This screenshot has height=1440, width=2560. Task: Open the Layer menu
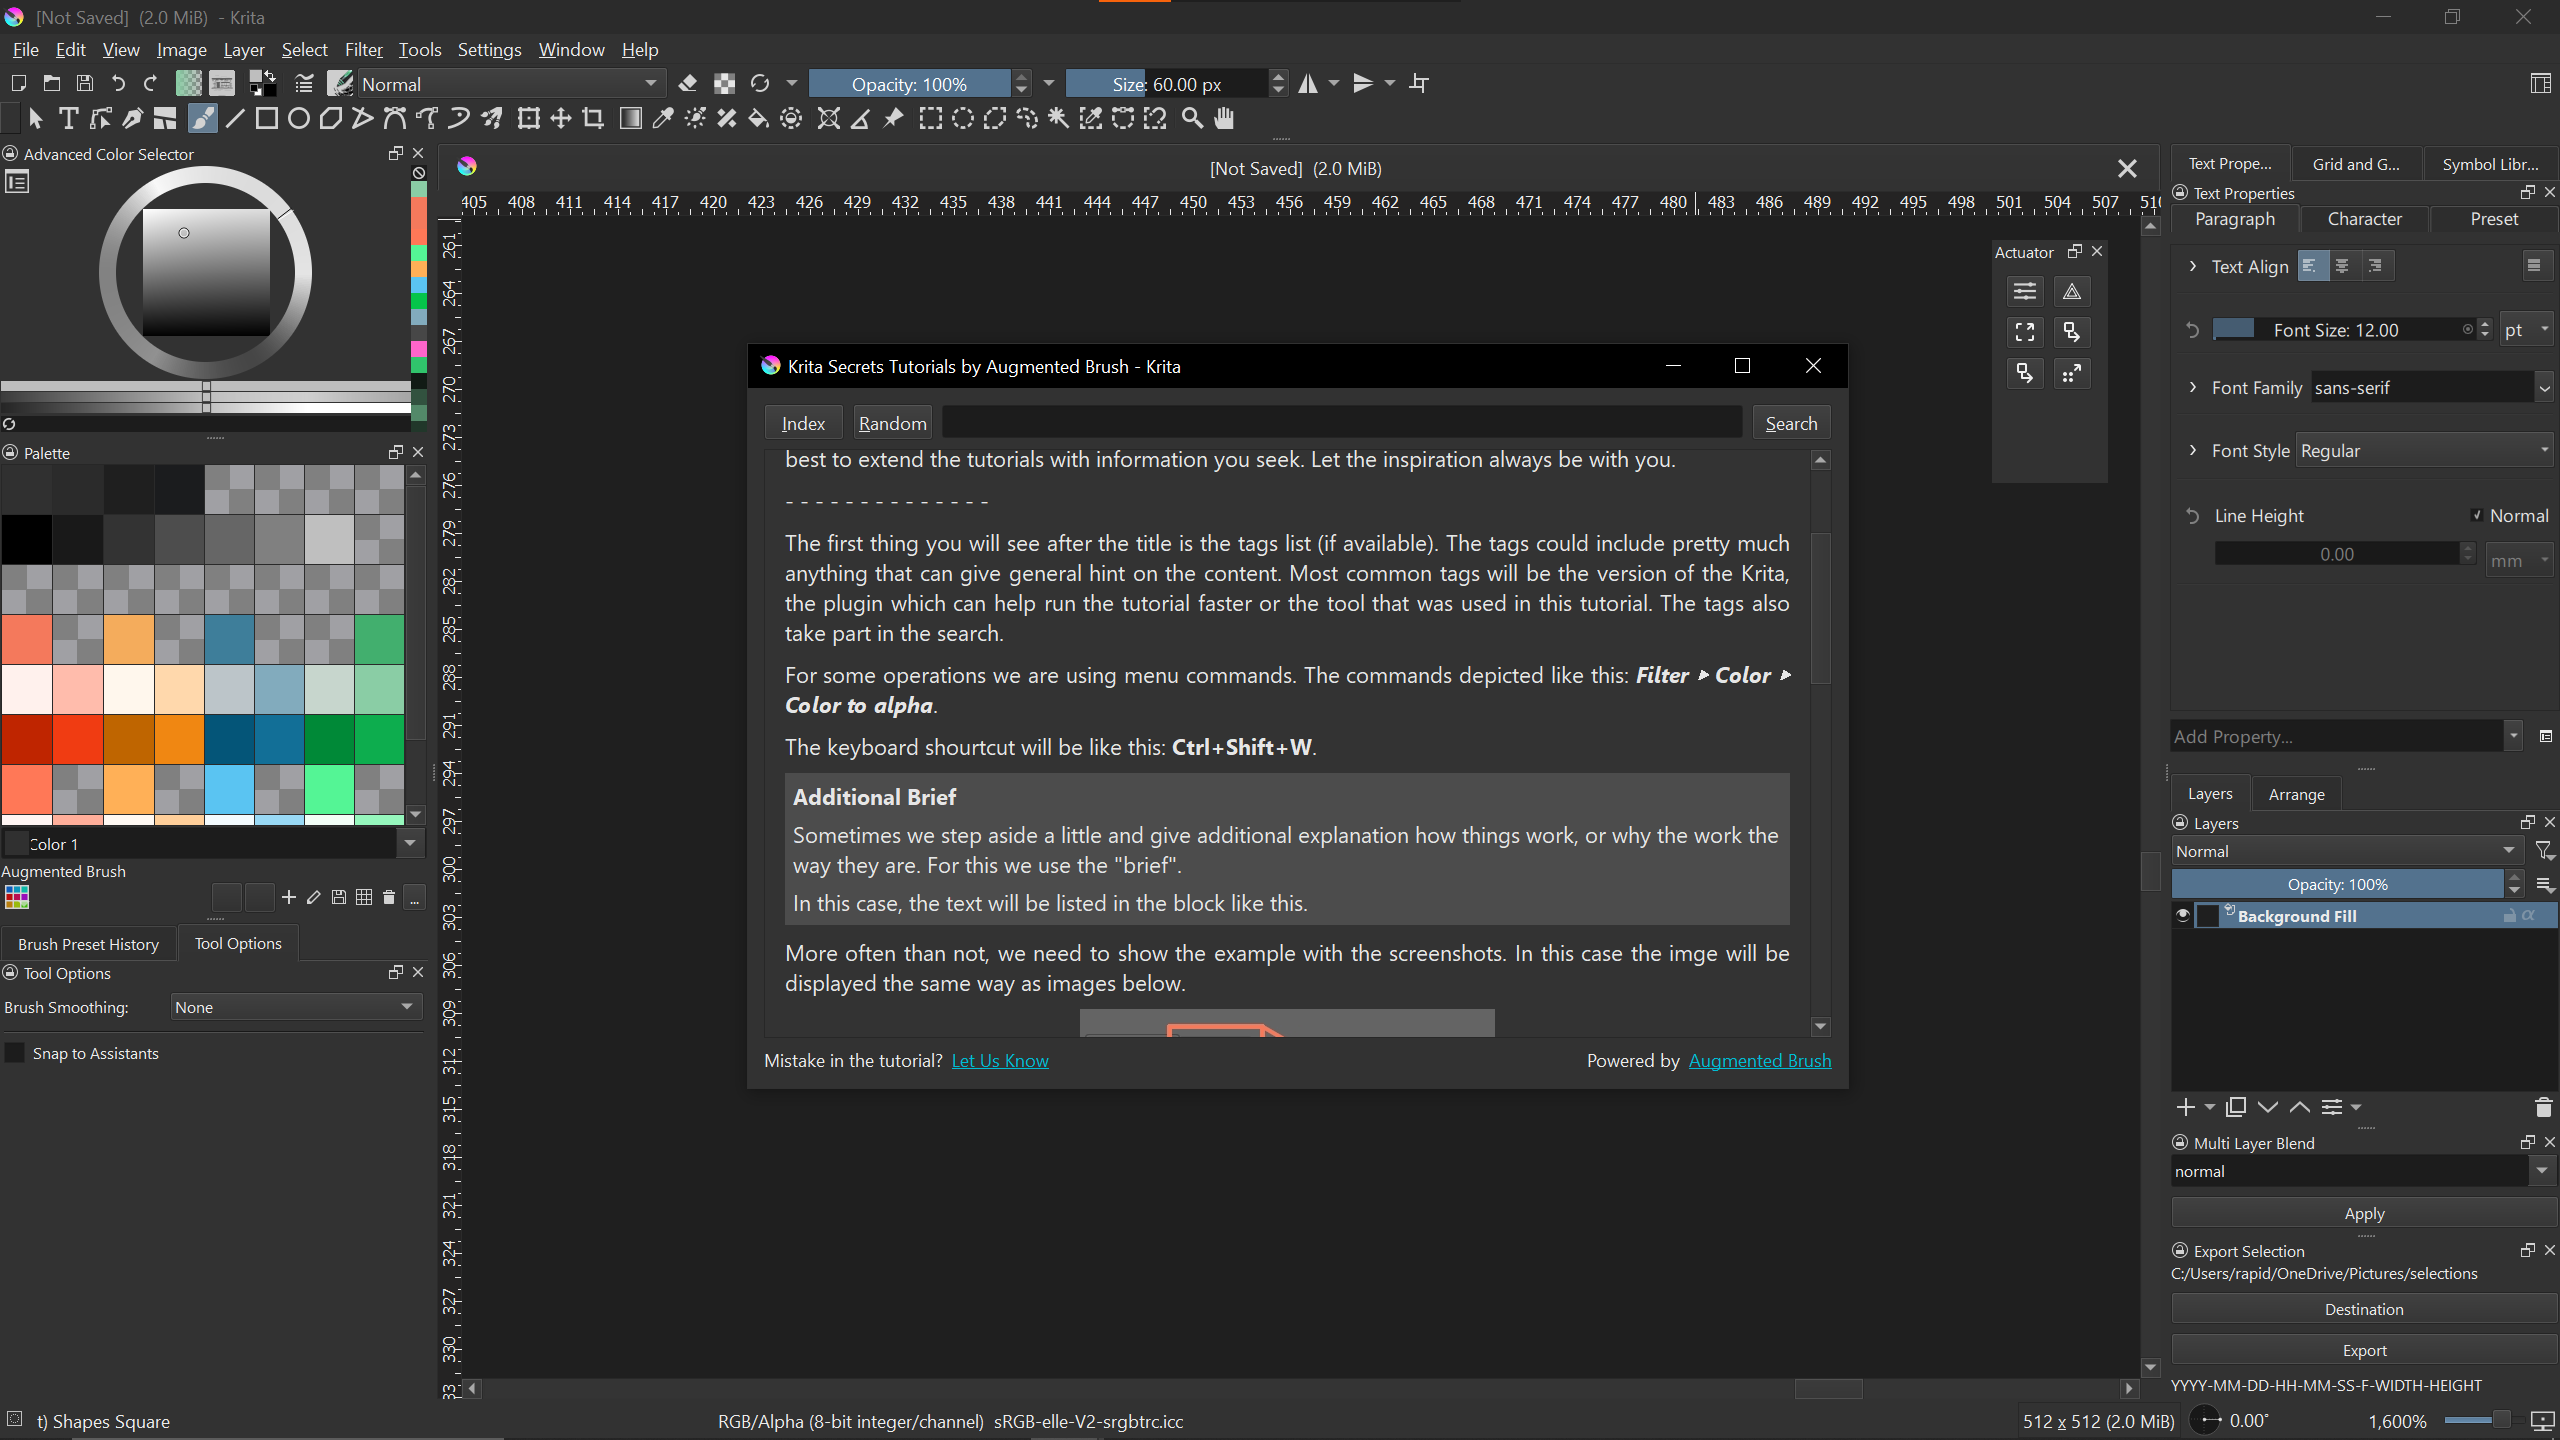click(x=244, y=49)
